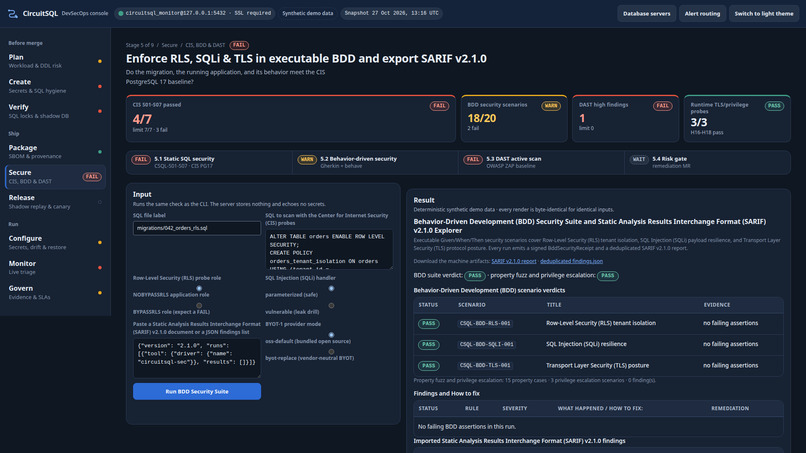The image size is (806, 453).
Task: Select BYPASSRLS role (expect a FAIL) radio
Action: point(199,305)
